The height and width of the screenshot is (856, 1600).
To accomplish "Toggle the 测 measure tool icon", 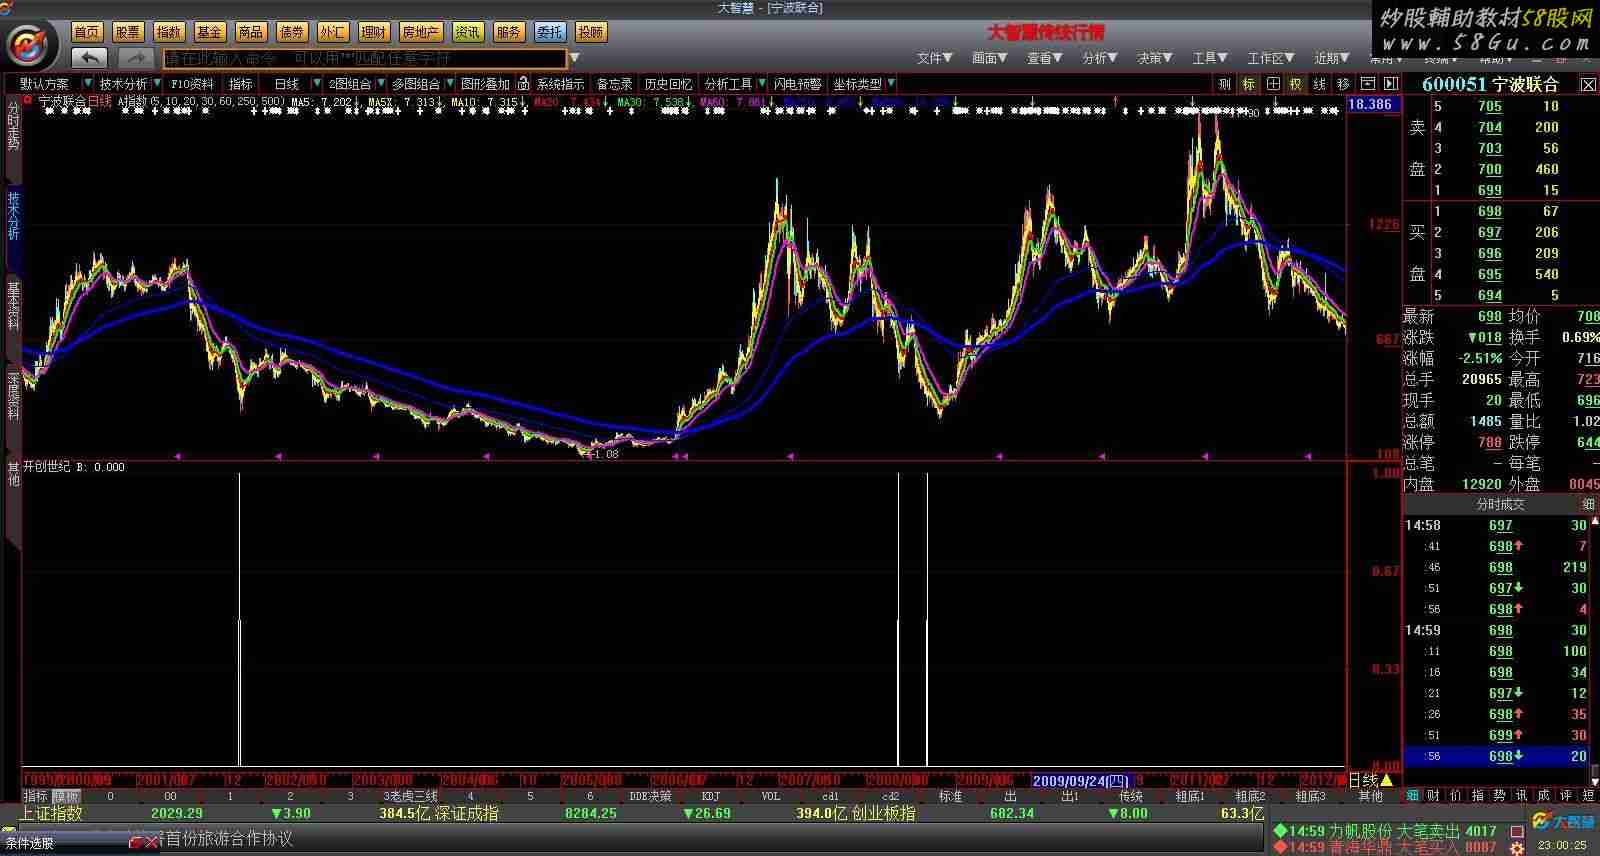I will click(1224, 84).
